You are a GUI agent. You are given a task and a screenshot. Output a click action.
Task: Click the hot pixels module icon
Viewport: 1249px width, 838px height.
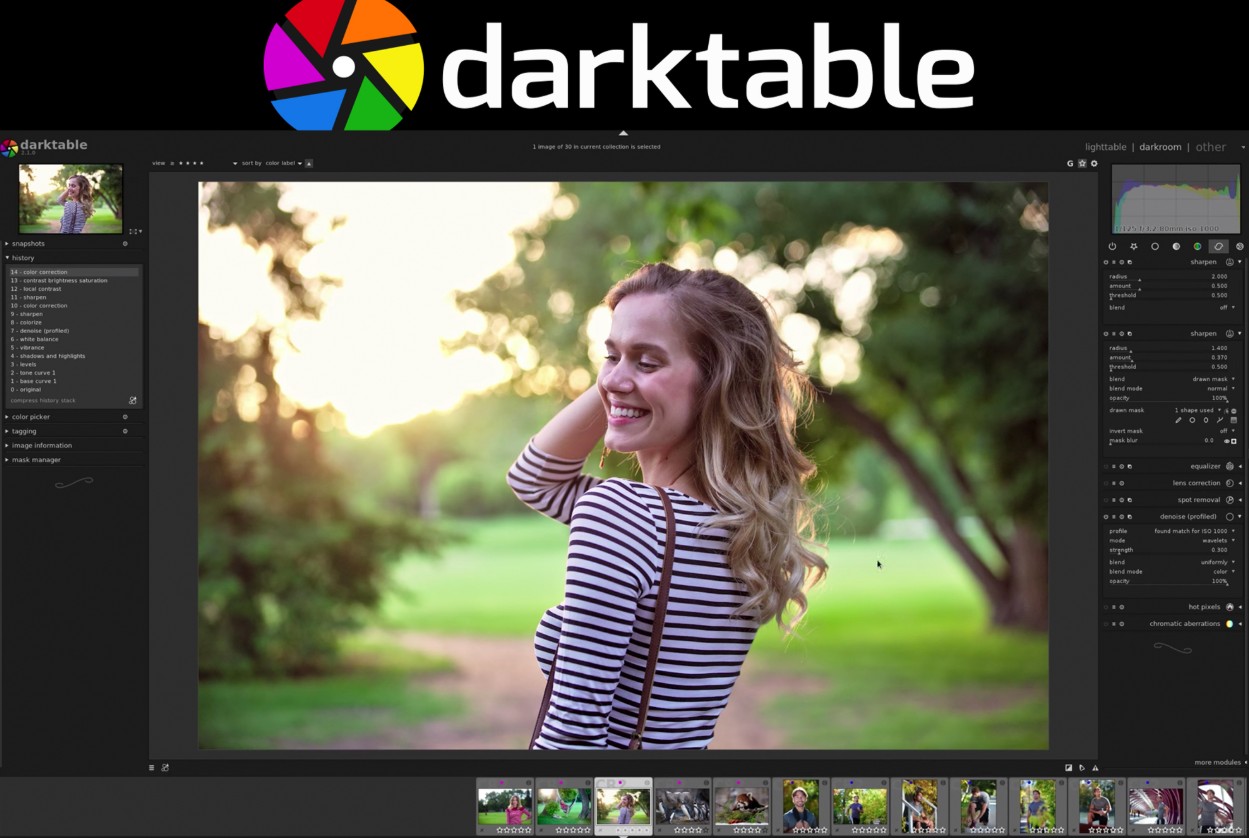click(1229, 607)
